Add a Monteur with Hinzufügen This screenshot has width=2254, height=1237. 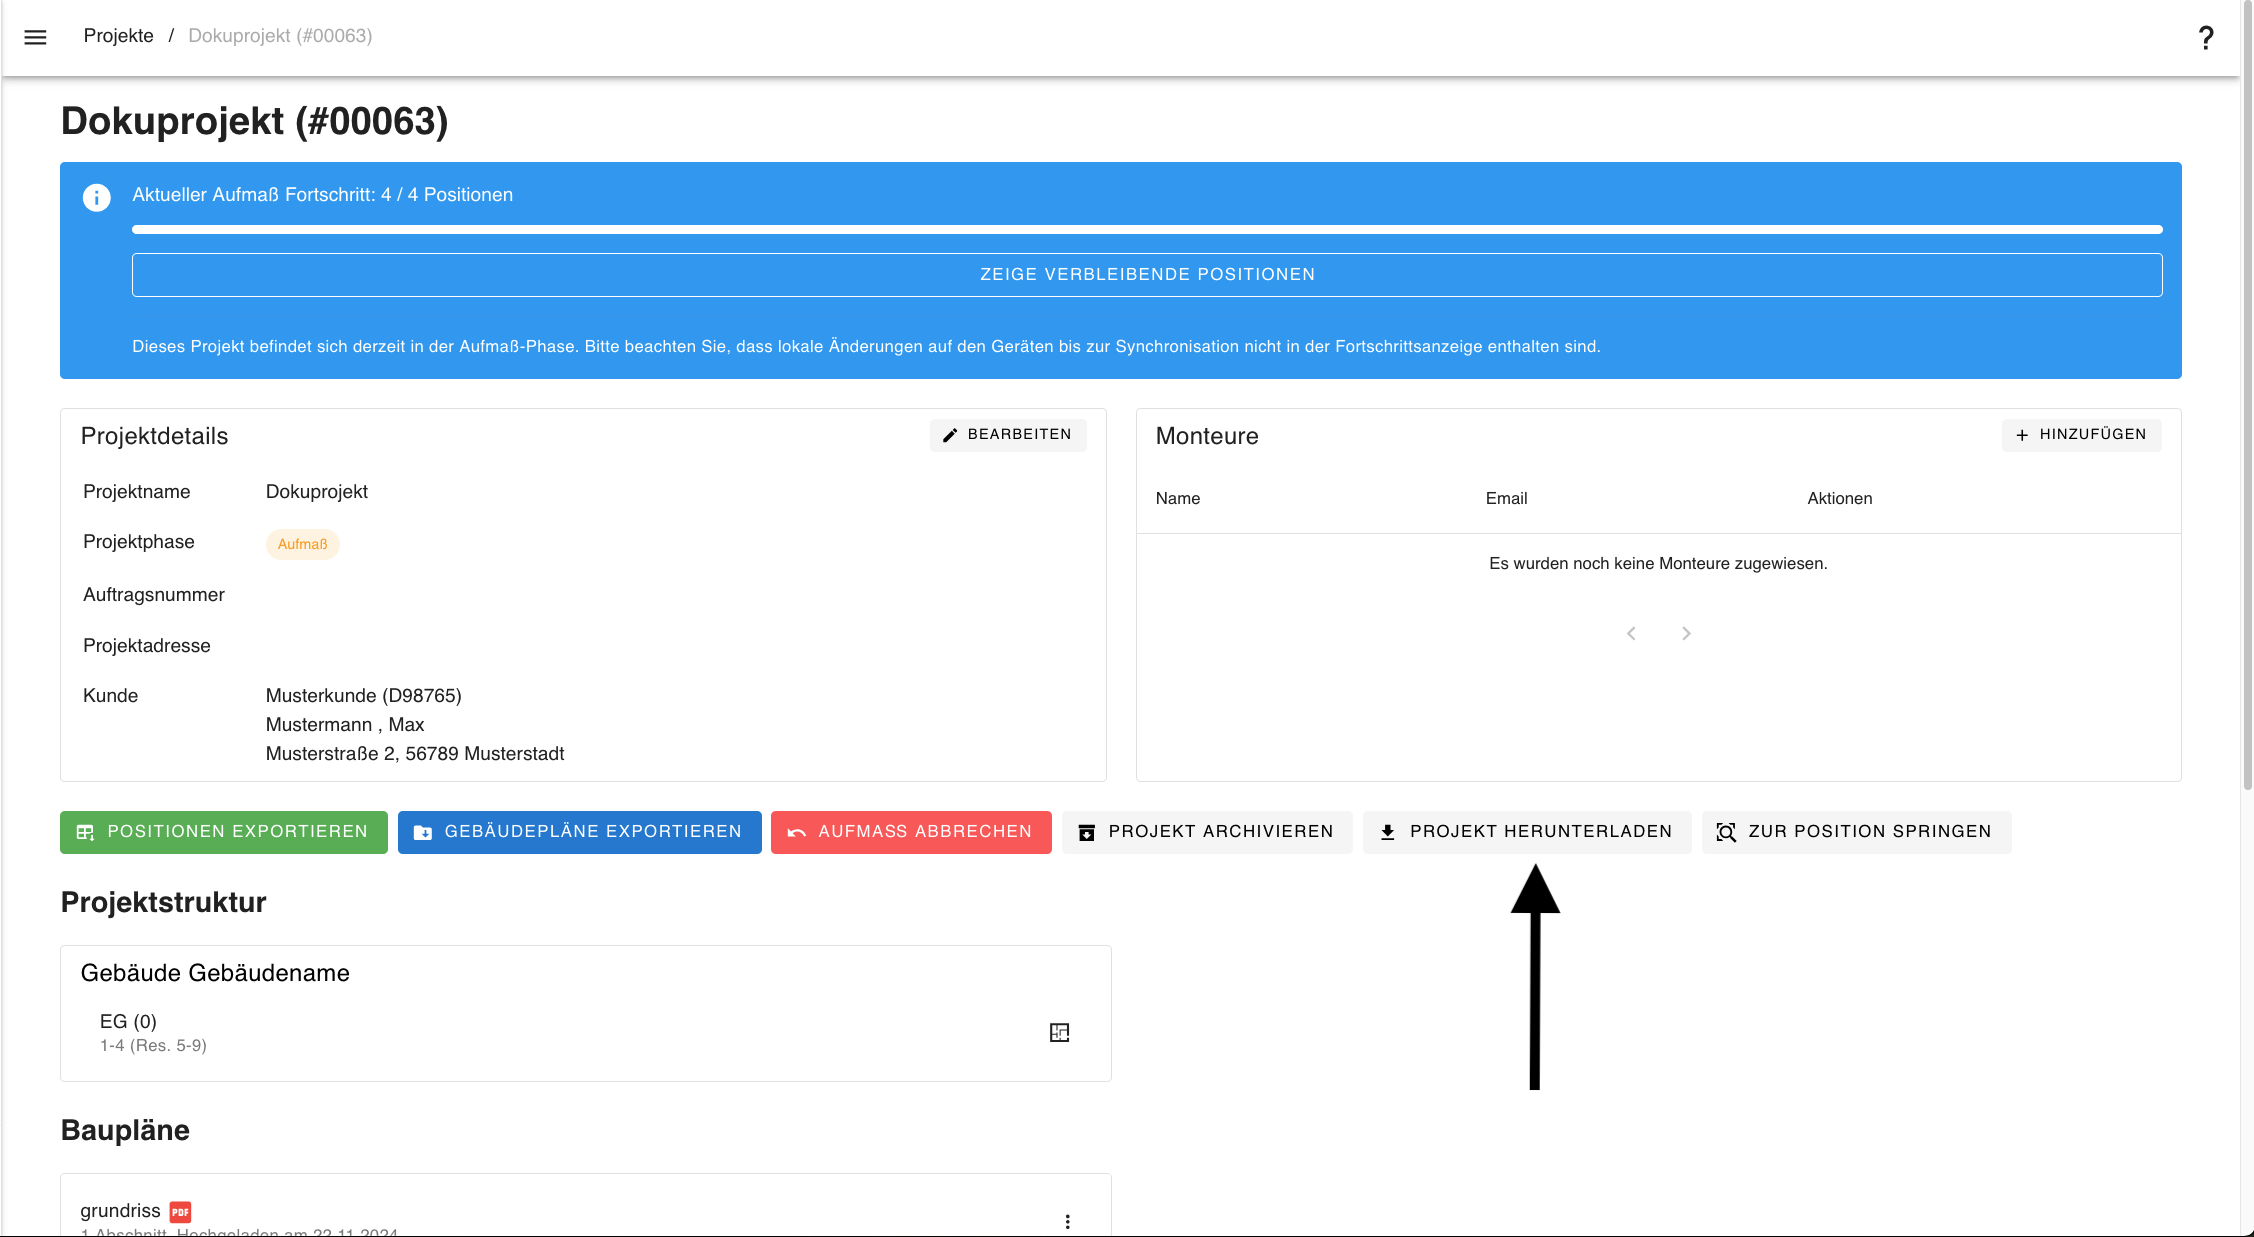click(2081, 434)
